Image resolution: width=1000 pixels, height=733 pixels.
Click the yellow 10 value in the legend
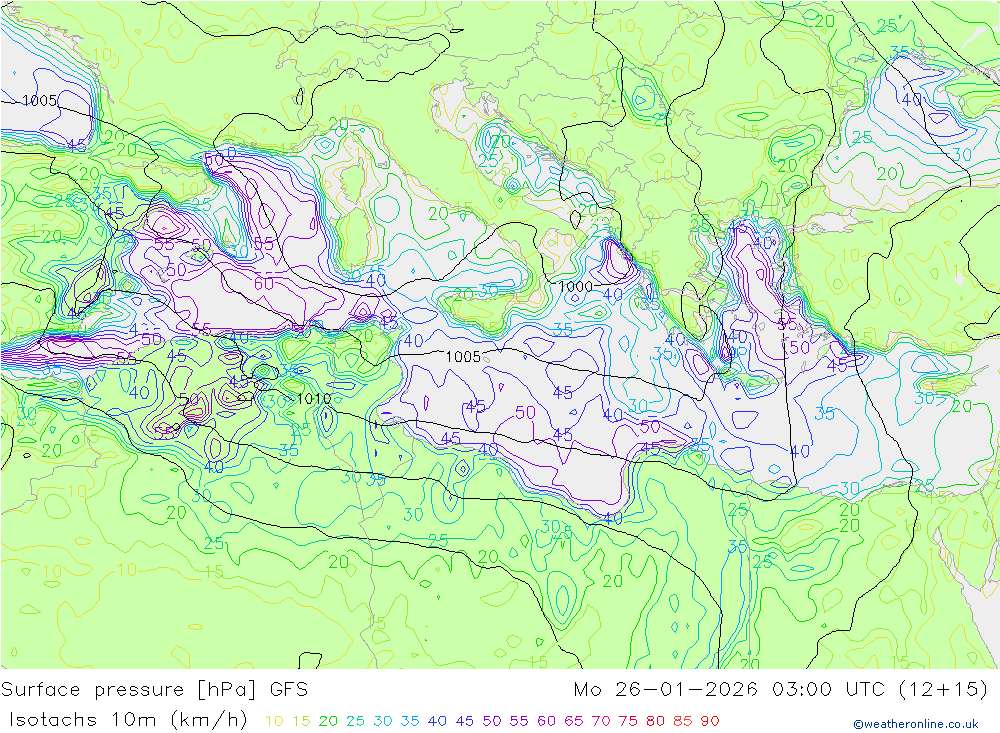(274, 721)
